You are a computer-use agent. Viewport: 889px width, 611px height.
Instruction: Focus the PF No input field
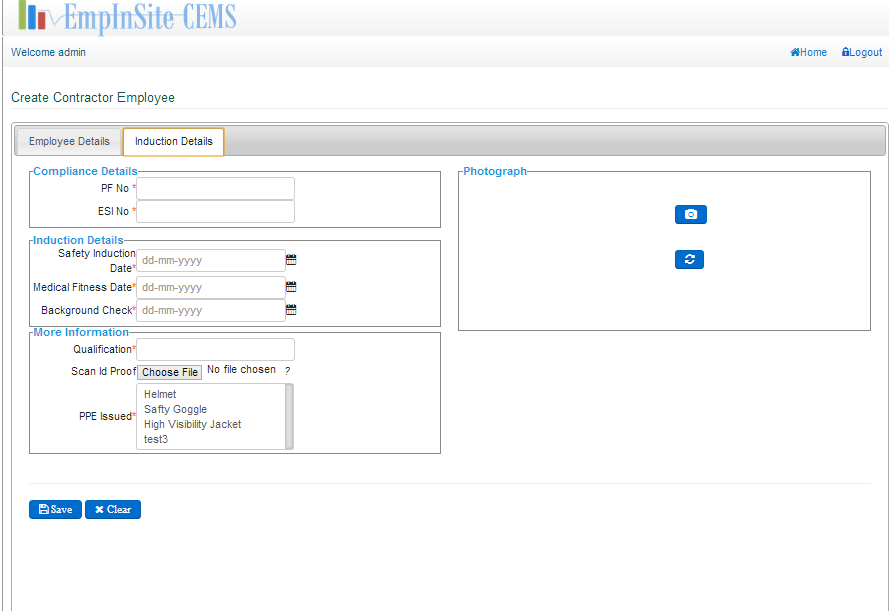(215, 188)
